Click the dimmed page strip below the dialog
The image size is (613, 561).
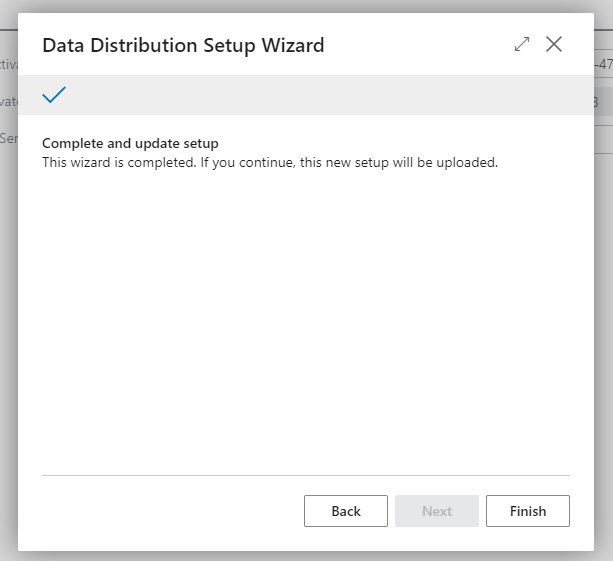306,555
